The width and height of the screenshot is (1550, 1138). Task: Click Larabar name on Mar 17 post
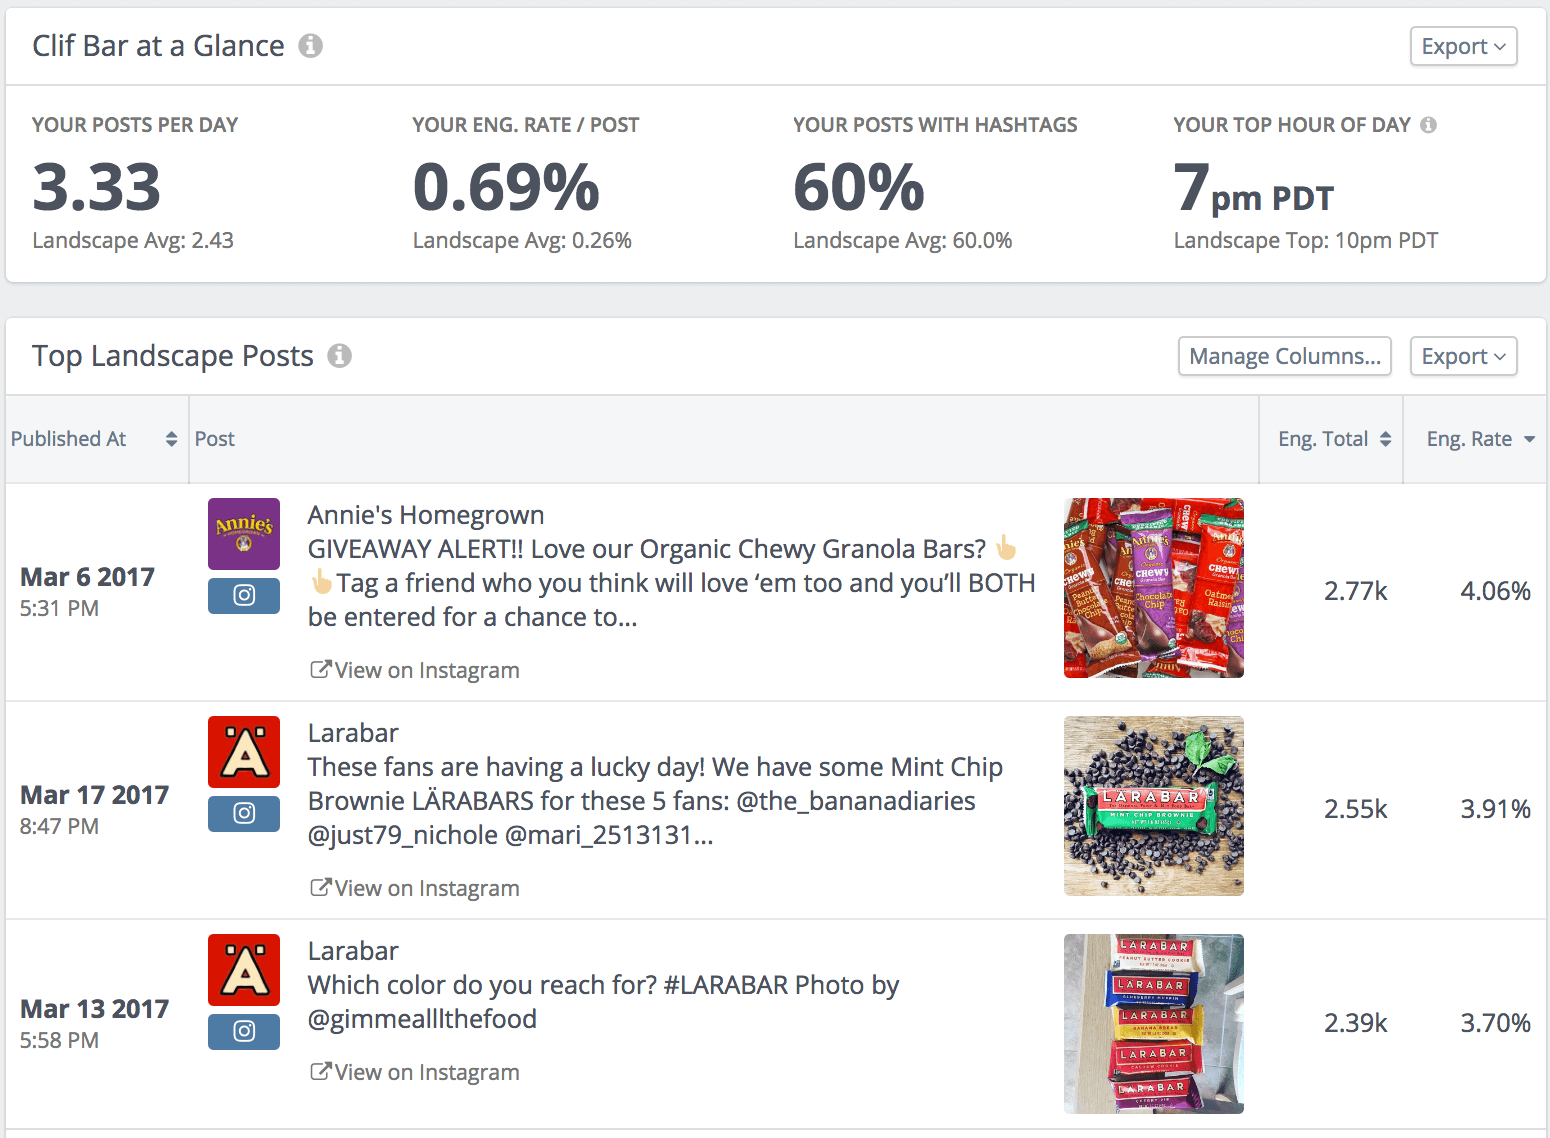point(353,733)
